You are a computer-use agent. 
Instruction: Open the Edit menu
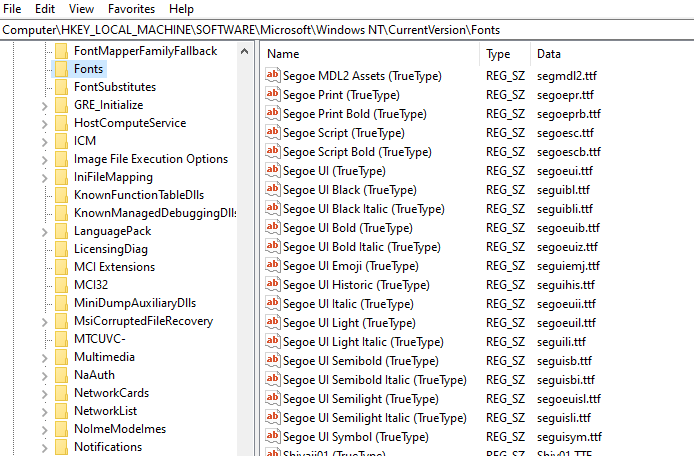coord(45,9)
